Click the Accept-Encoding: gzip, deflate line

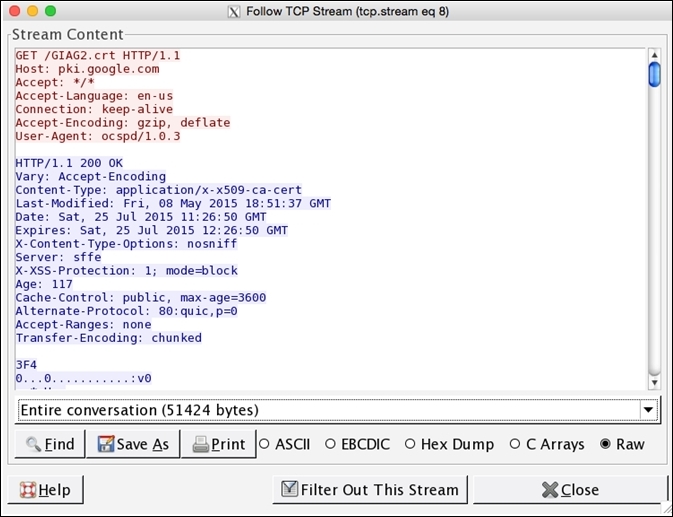coord(123,122)
